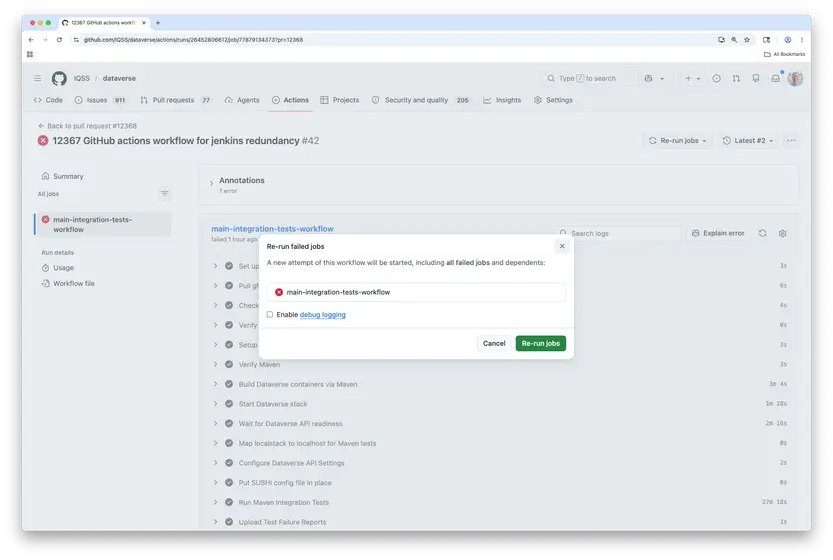Expand Build Dataverse containers via Maven step
Screen dimensions: 833x560
point(215,384)
